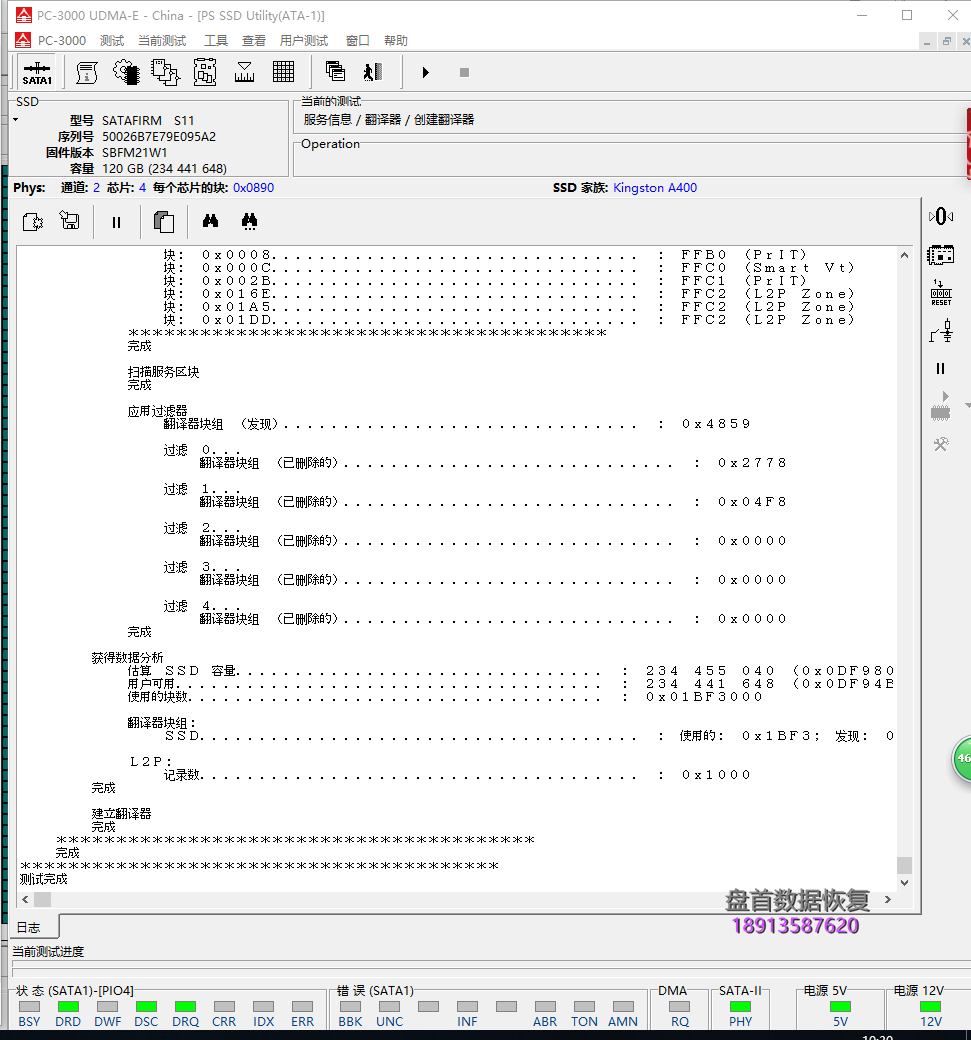This screenshot has width=971, height=1040.
Task: Click the grid table icon in main toolbar
Action: click(x=283, y=72)
